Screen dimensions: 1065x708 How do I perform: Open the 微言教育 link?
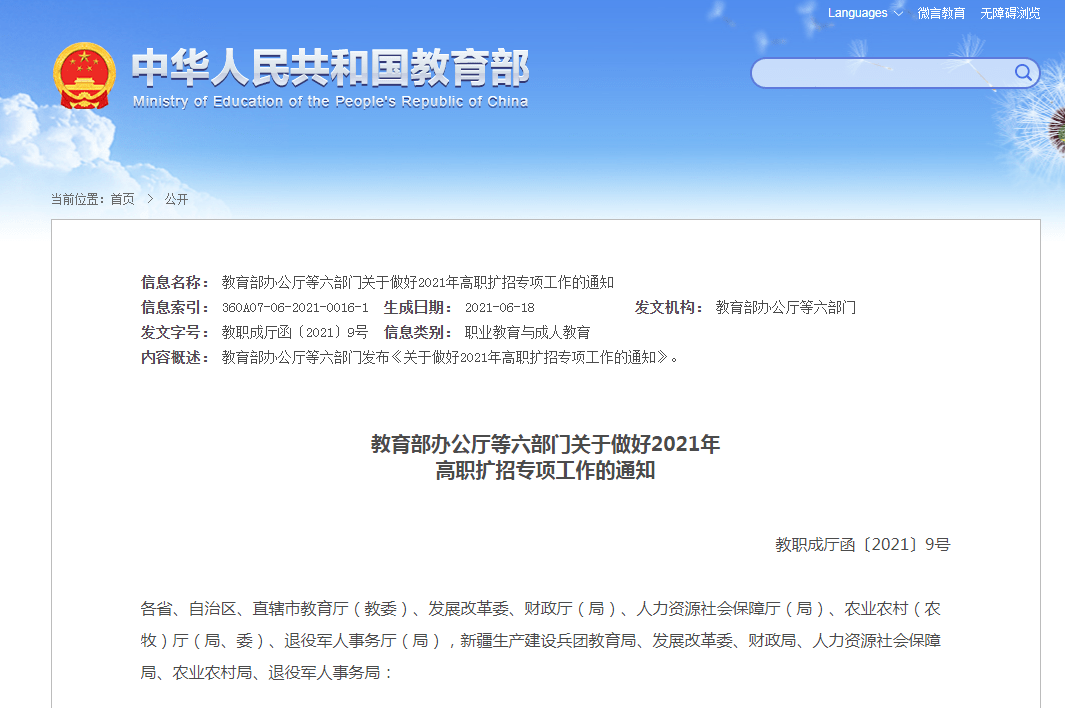pyautogui.click(x=941, y=13)
